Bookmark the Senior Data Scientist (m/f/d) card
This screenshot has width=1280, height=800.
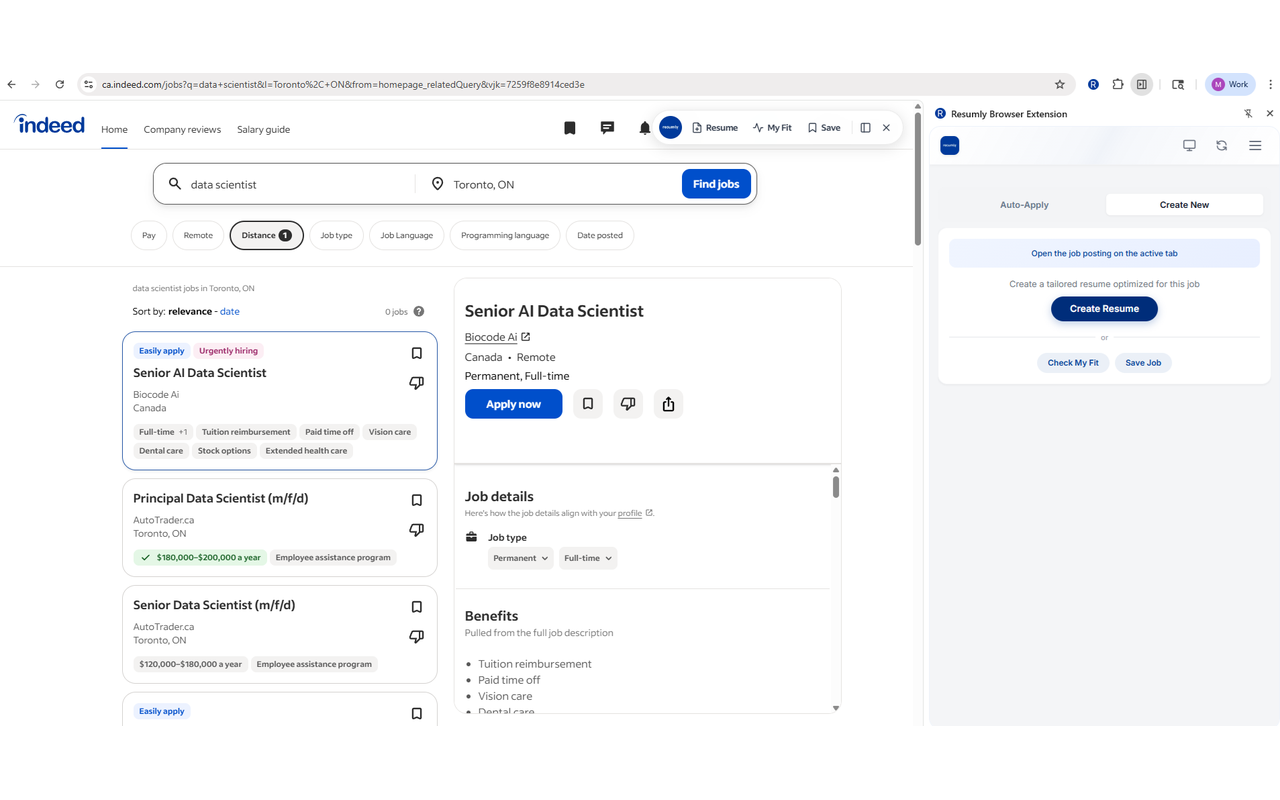[x=417, y=607]
